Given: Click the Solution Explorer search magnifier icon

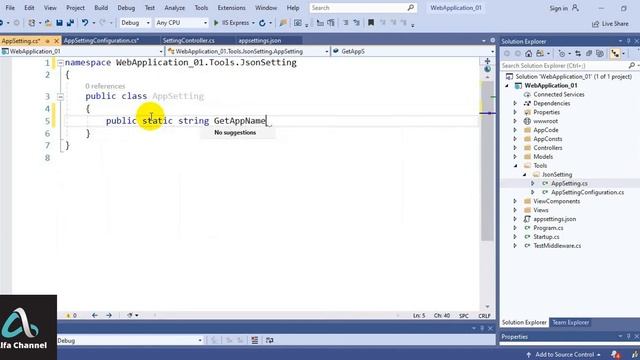Looking at the screenshot, I should tap(632, 65).
